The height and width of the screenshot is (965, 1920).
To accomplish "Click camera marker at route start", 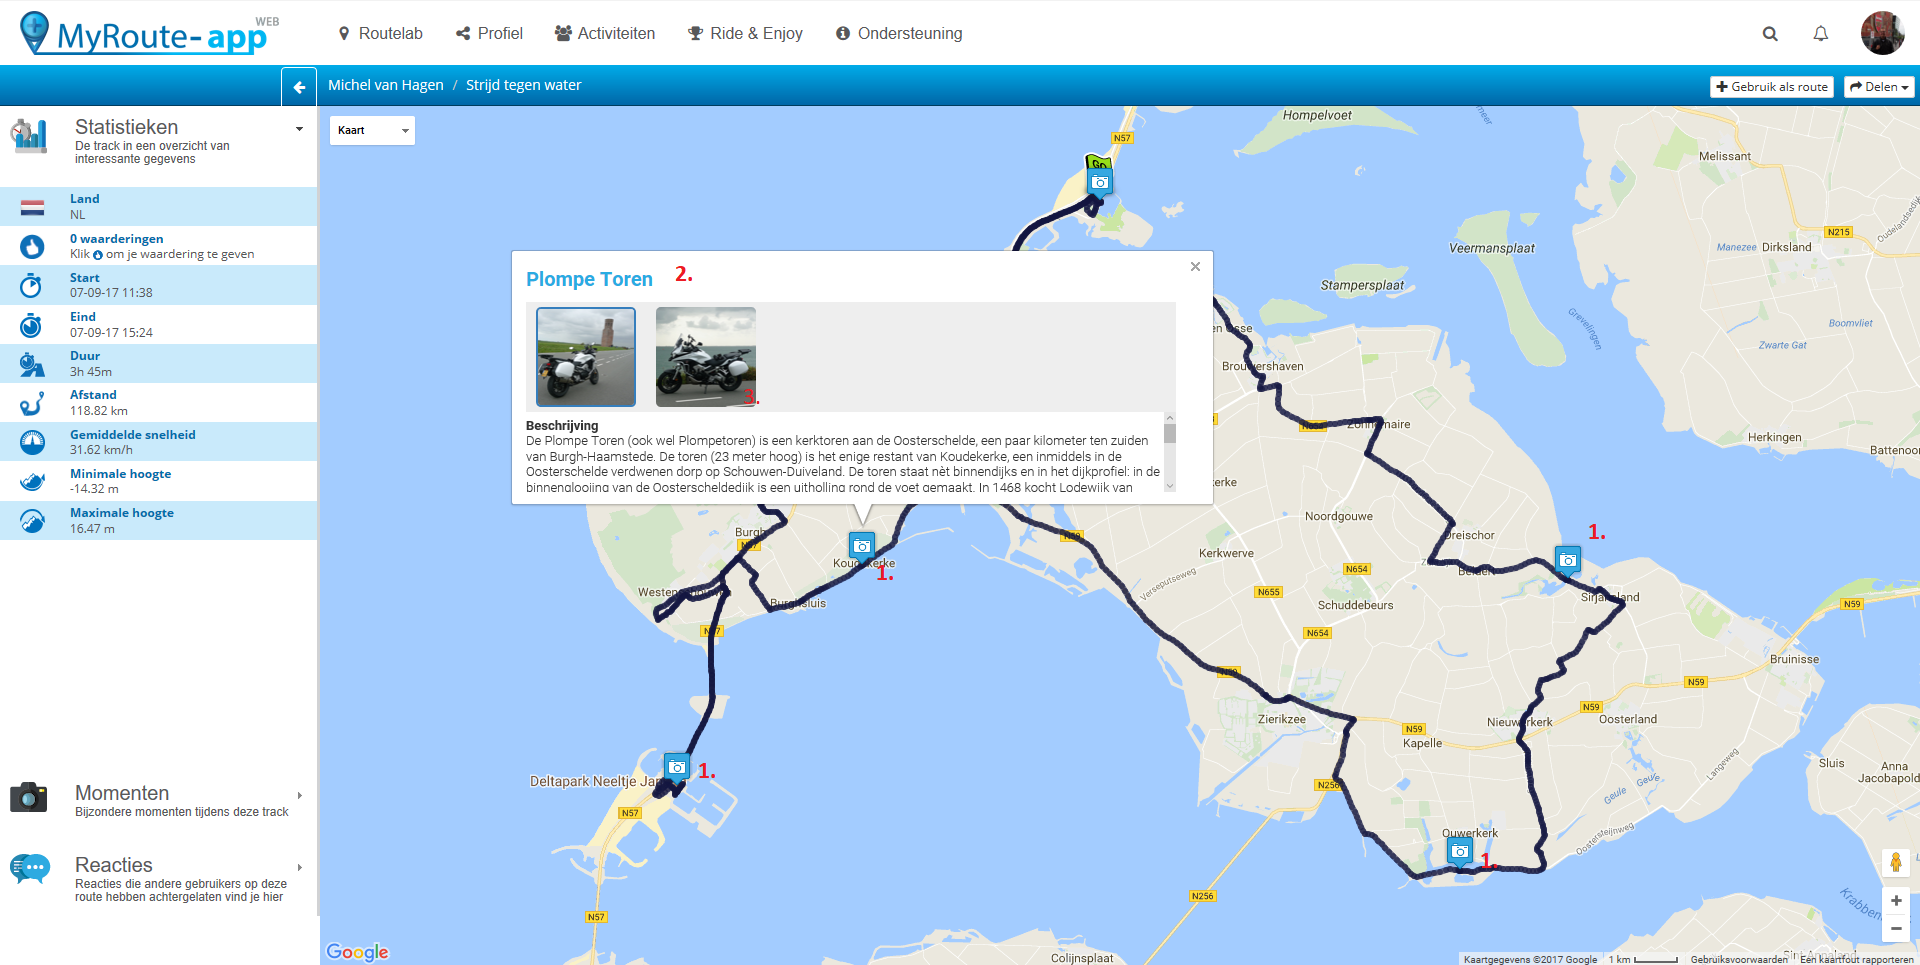I will (x=1100, y=182).
